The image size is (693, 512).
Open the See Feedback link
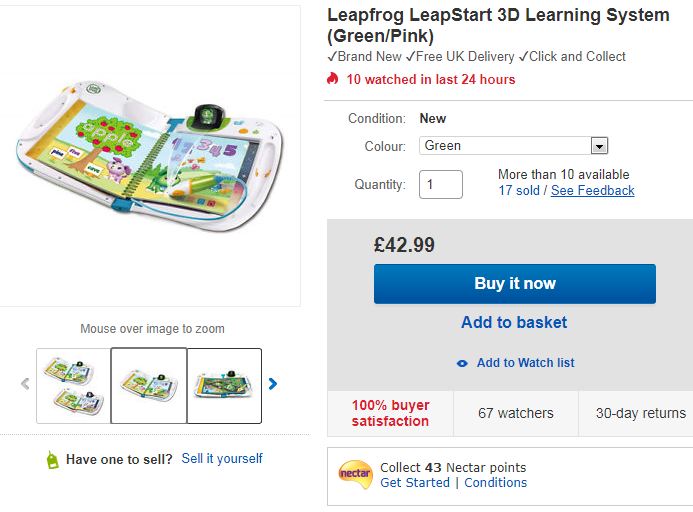pos(592,190)
